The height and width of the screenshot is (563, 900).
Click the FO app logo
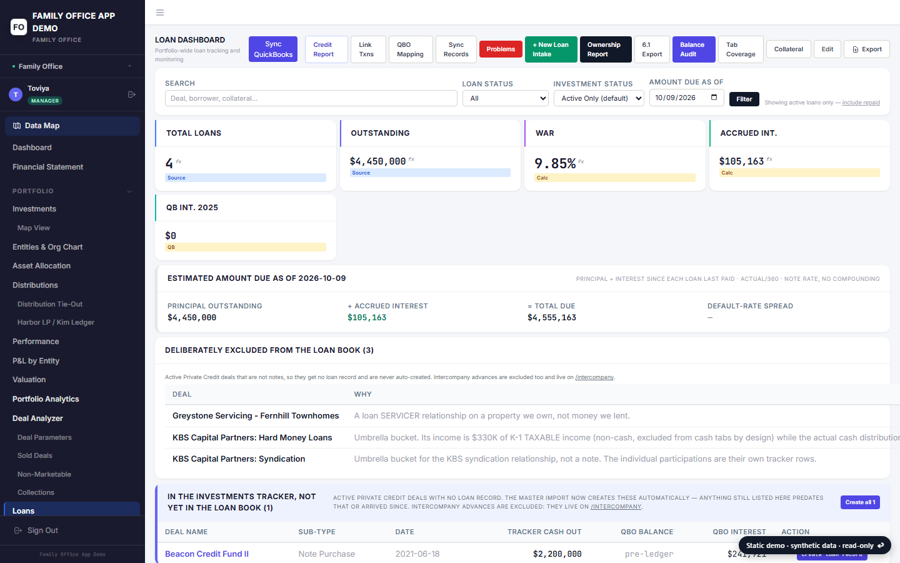[x=18, y=27]
